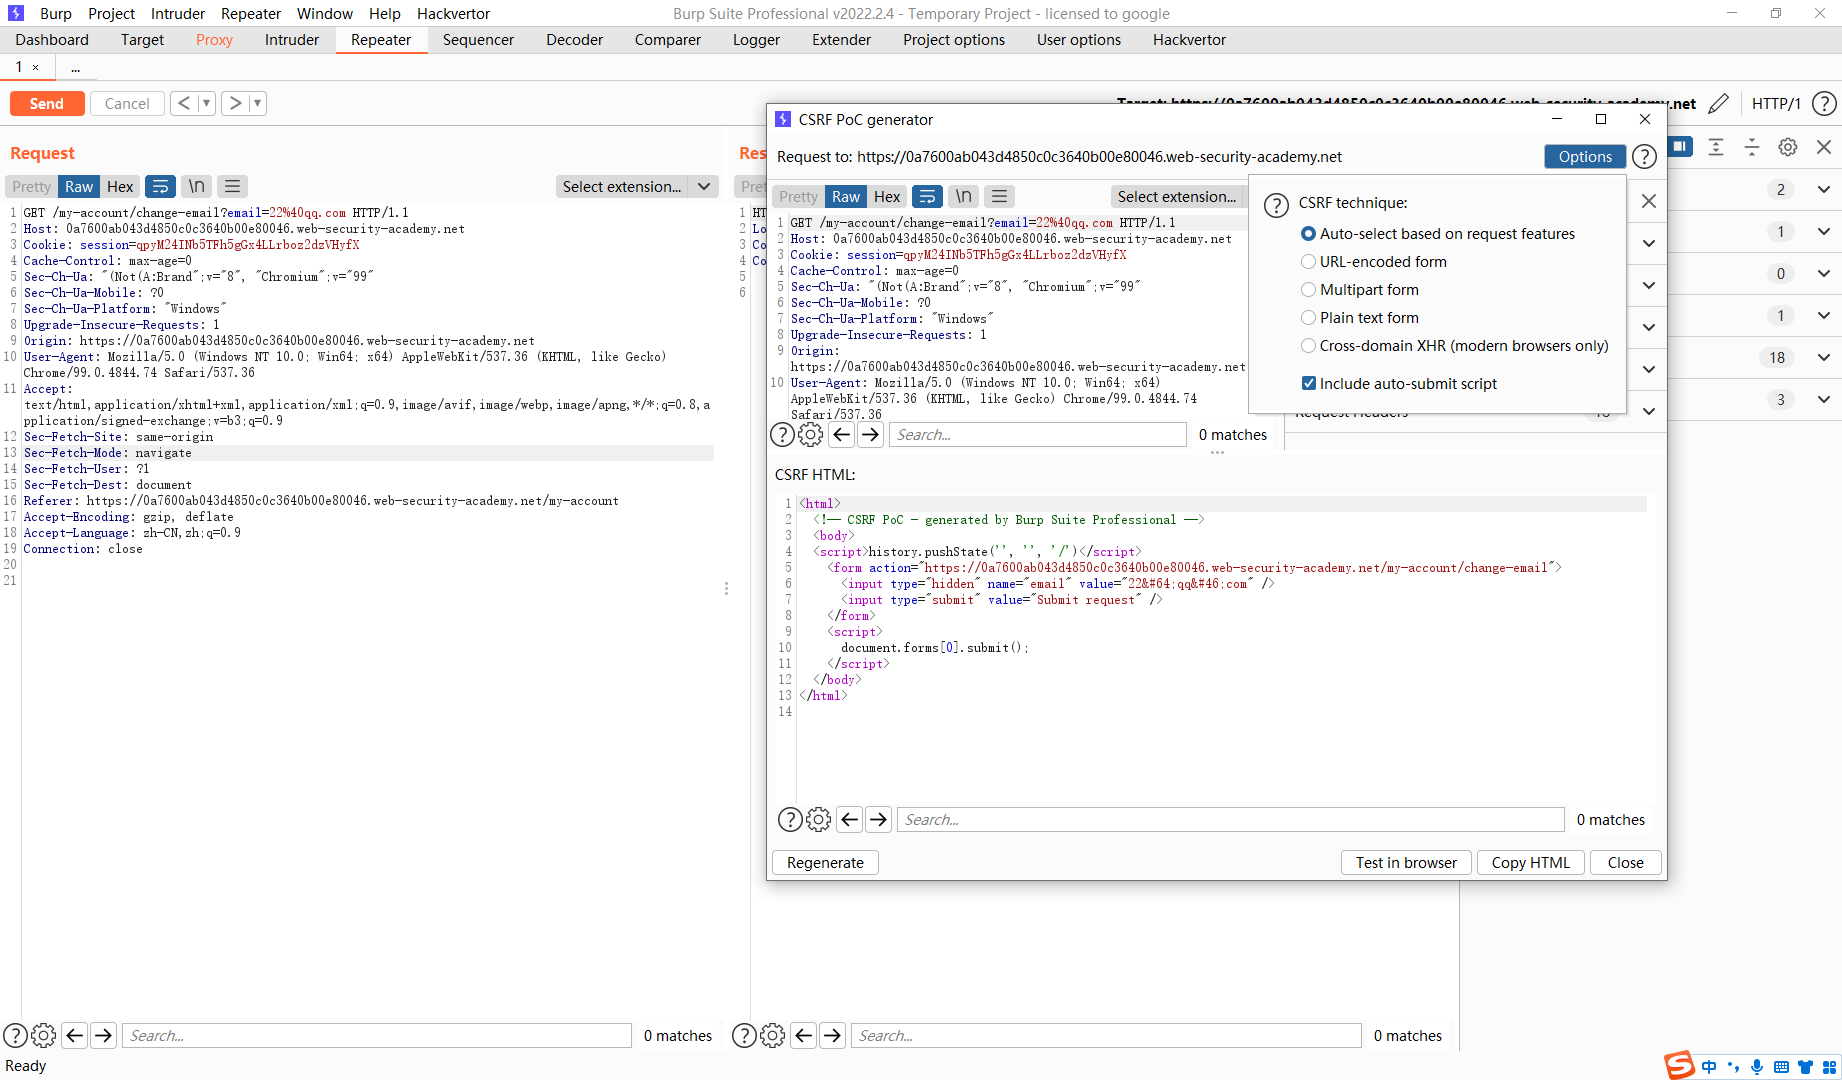This screenshot has height=1080, width=1842.
Task: Toggle word wrap icon in CSRF PoC request
Action: (x=927, y=196)
